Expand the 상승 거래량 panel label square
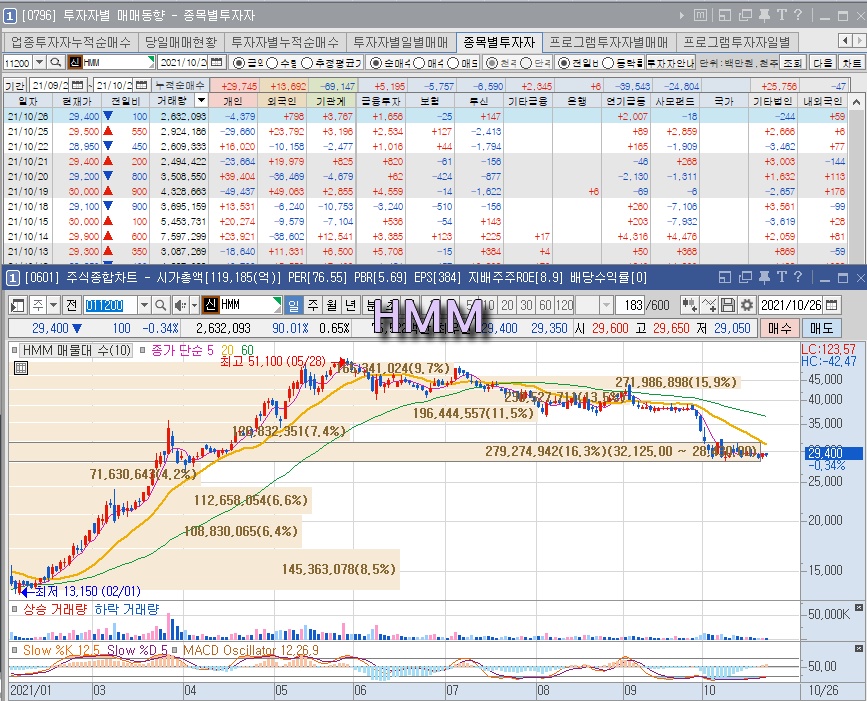Viewport: 867px width, 701px height. (x=15, y=609)
